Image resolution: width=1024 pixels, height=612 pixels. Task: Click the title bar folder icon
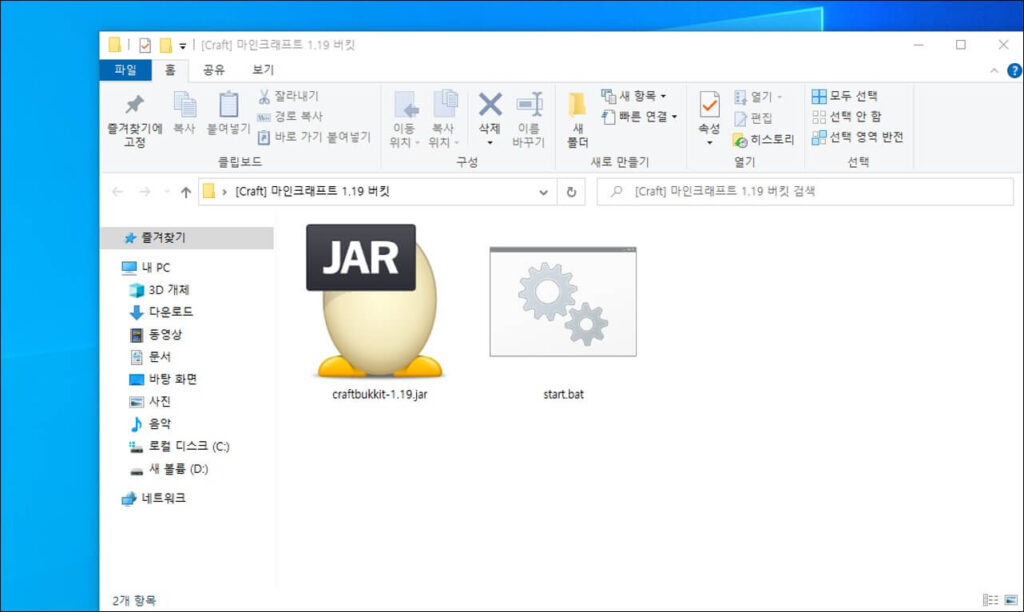(114, 44)
